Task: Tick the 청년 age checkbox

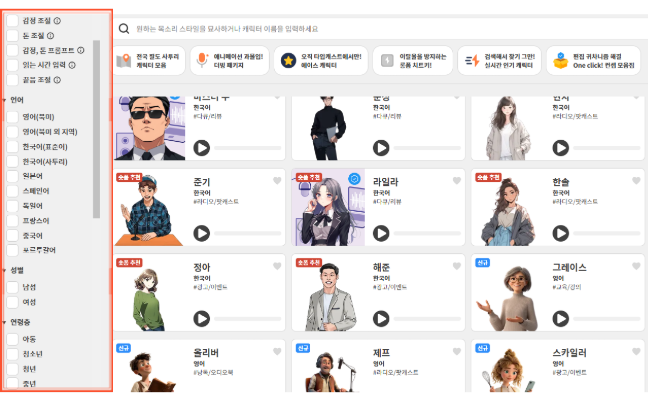Action: tap(12, 369)
